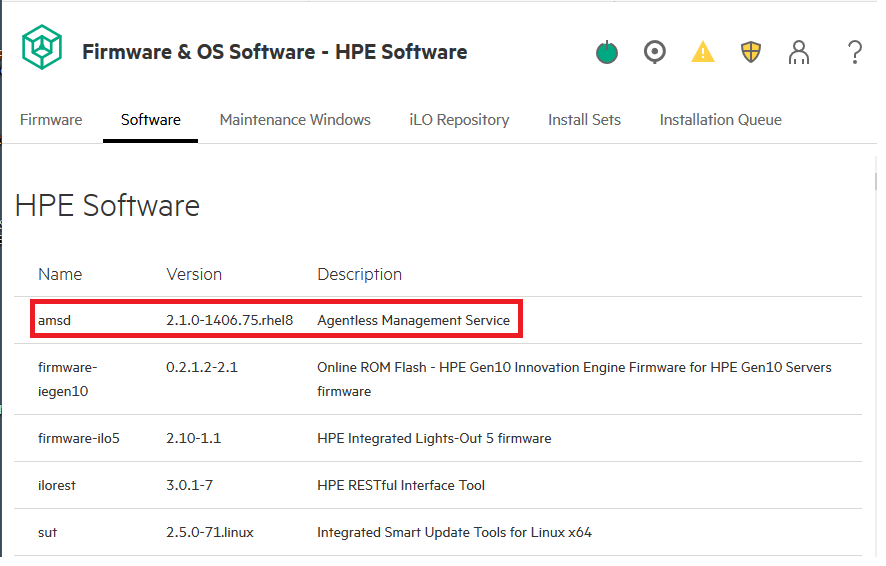Click the Name column header
This screenshot has height=566, width=886.
(x=60, y=274)
